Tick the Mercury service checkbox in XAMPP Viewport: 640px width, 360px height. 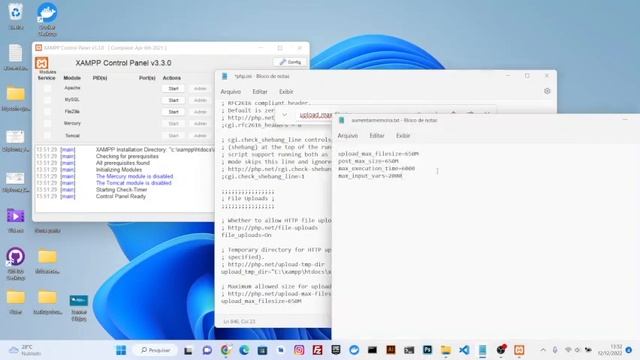click(47, 123)
